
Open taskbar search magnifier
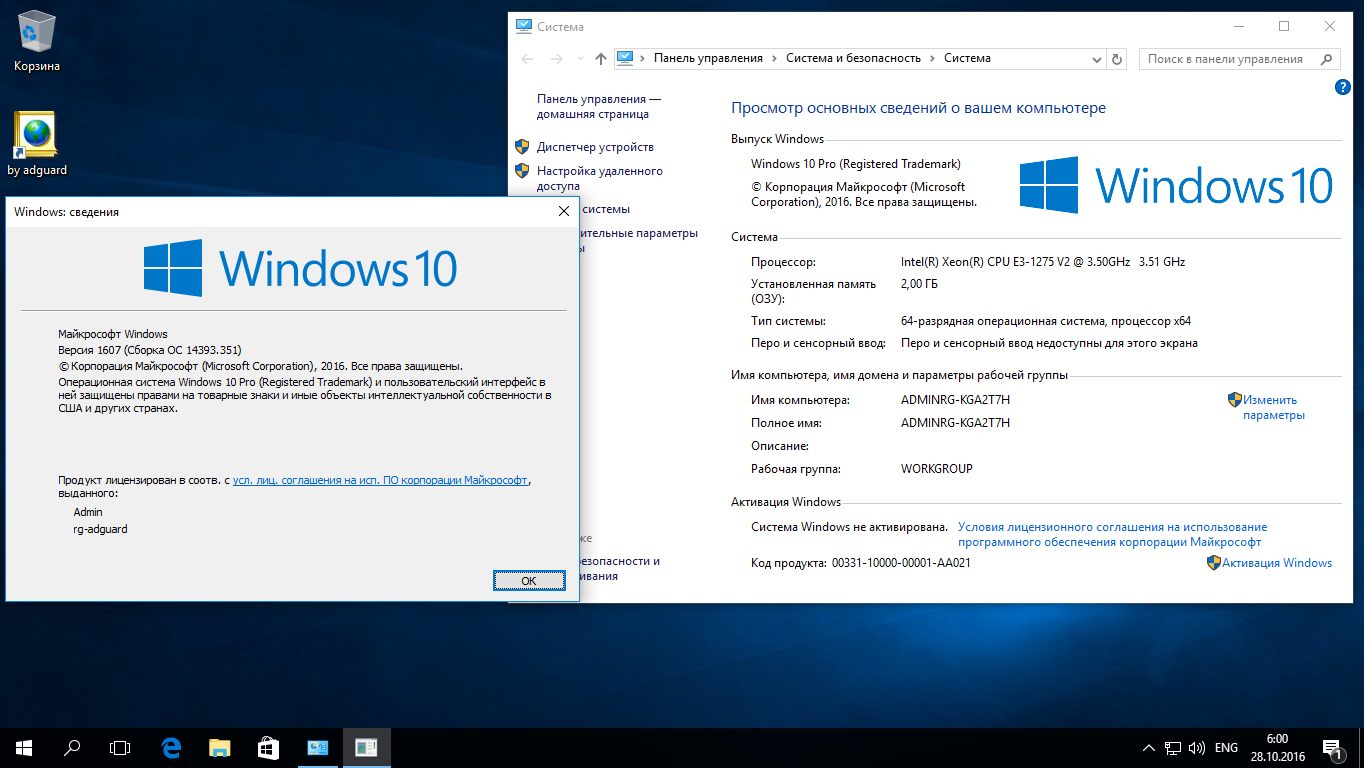[72, 747]
